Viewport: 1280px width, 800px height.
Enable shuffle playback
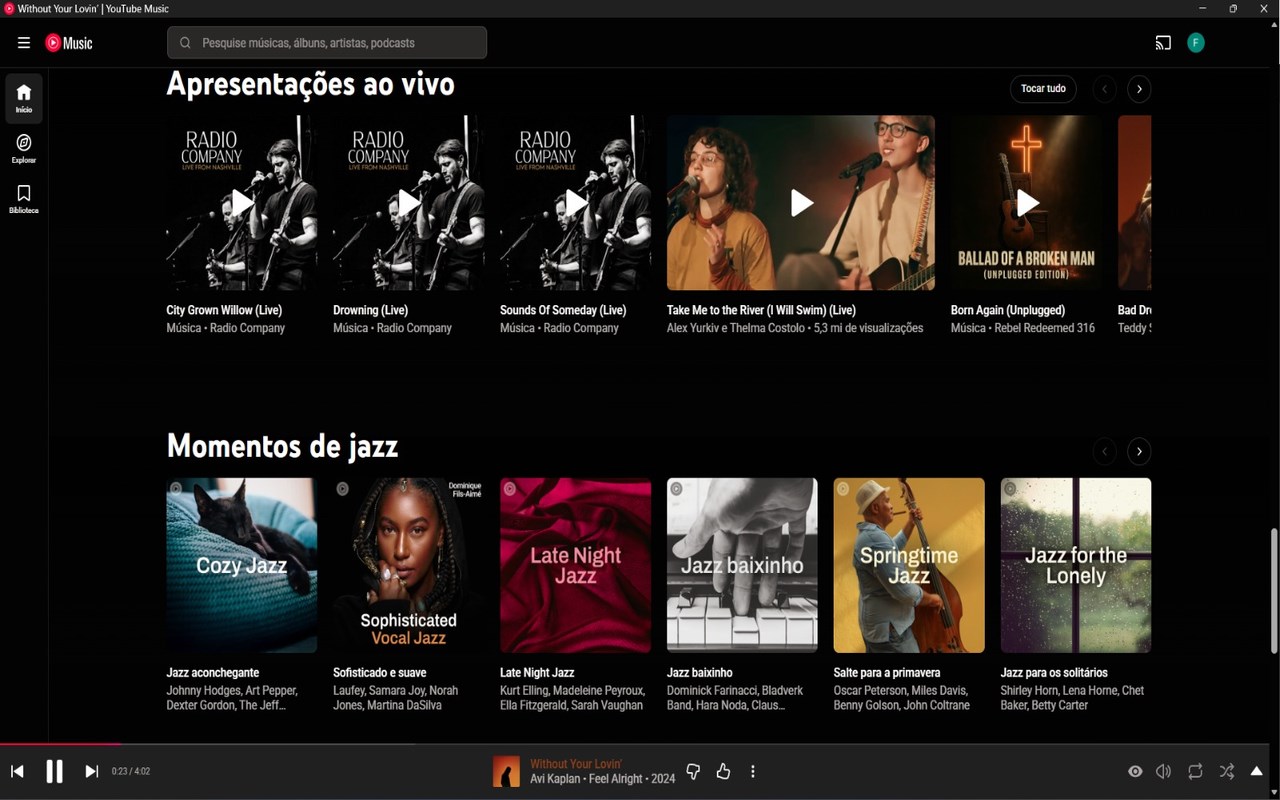[x=1226, y=771]
